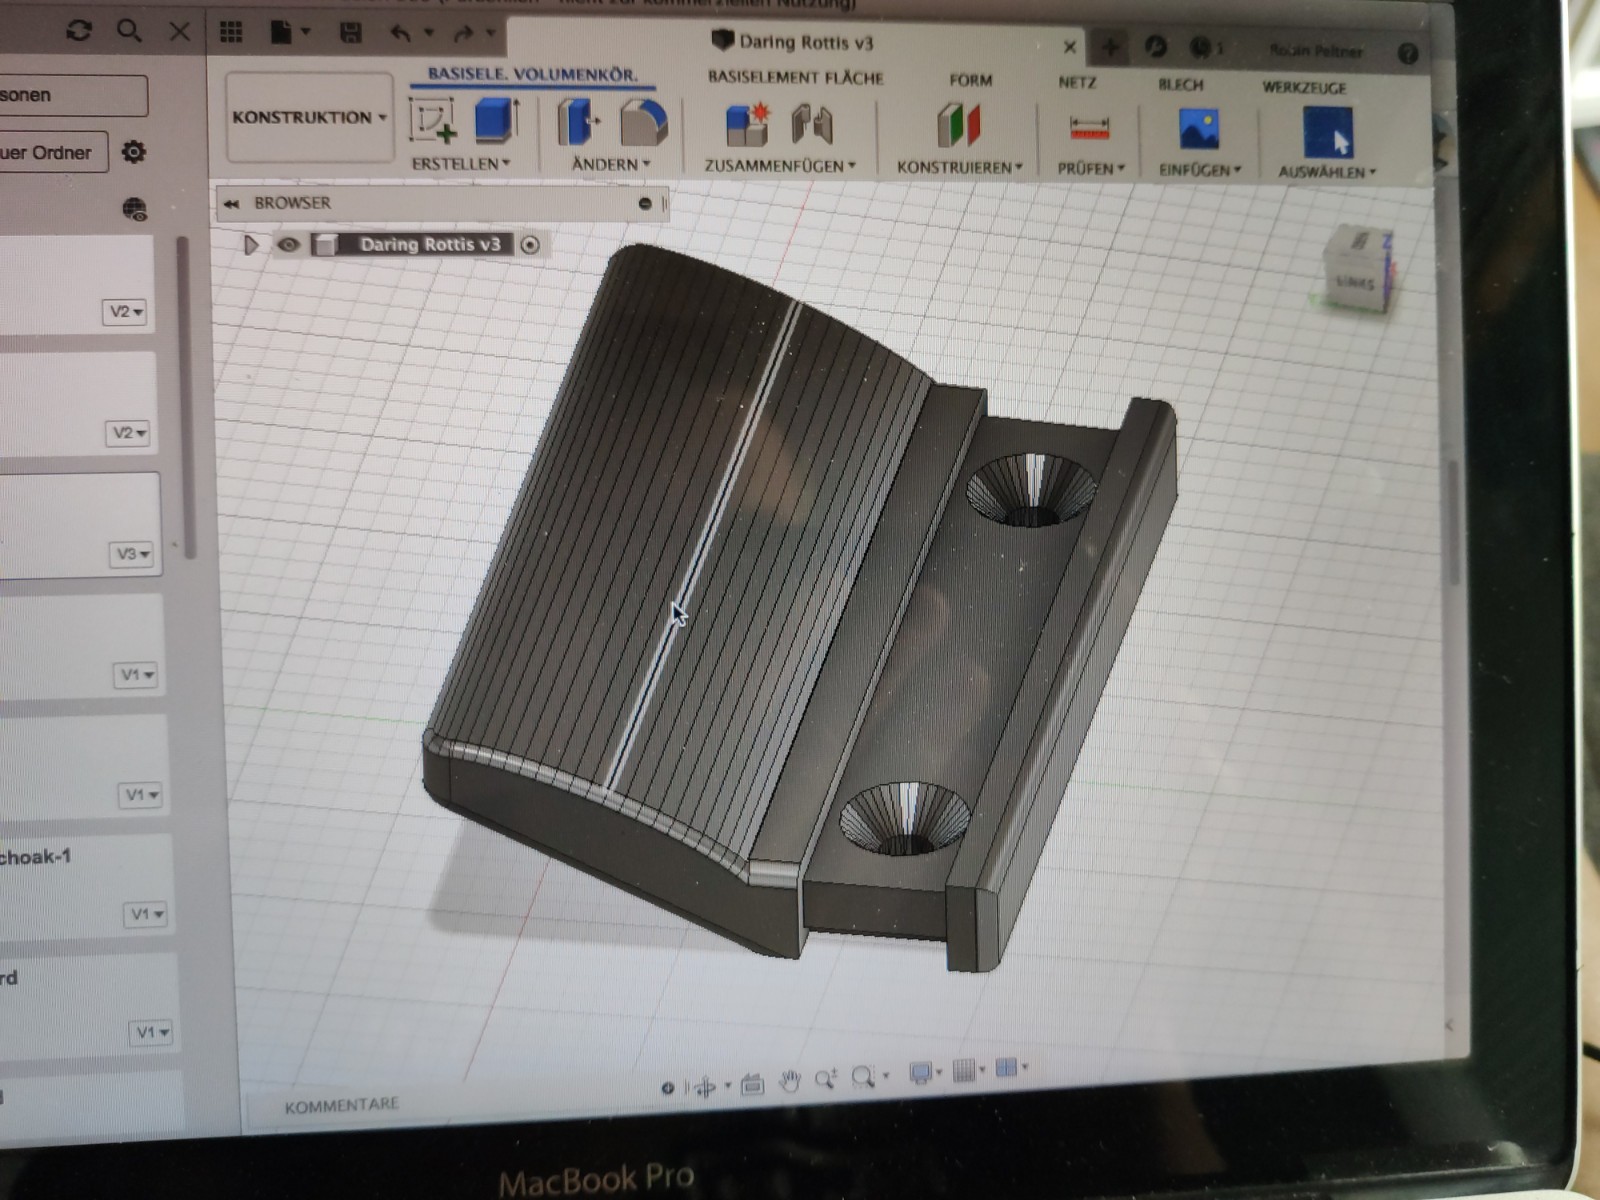
Task: Toggle visibility eye of Daring Rottis v3
Action: (x=288, y=245)
